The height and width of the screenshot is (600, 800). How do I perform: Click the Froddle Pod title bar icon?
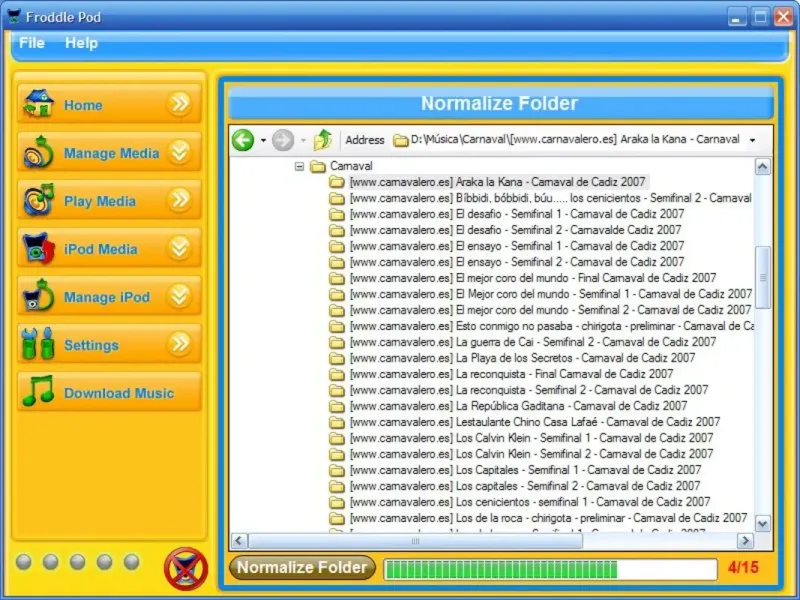tap(14, 16)
